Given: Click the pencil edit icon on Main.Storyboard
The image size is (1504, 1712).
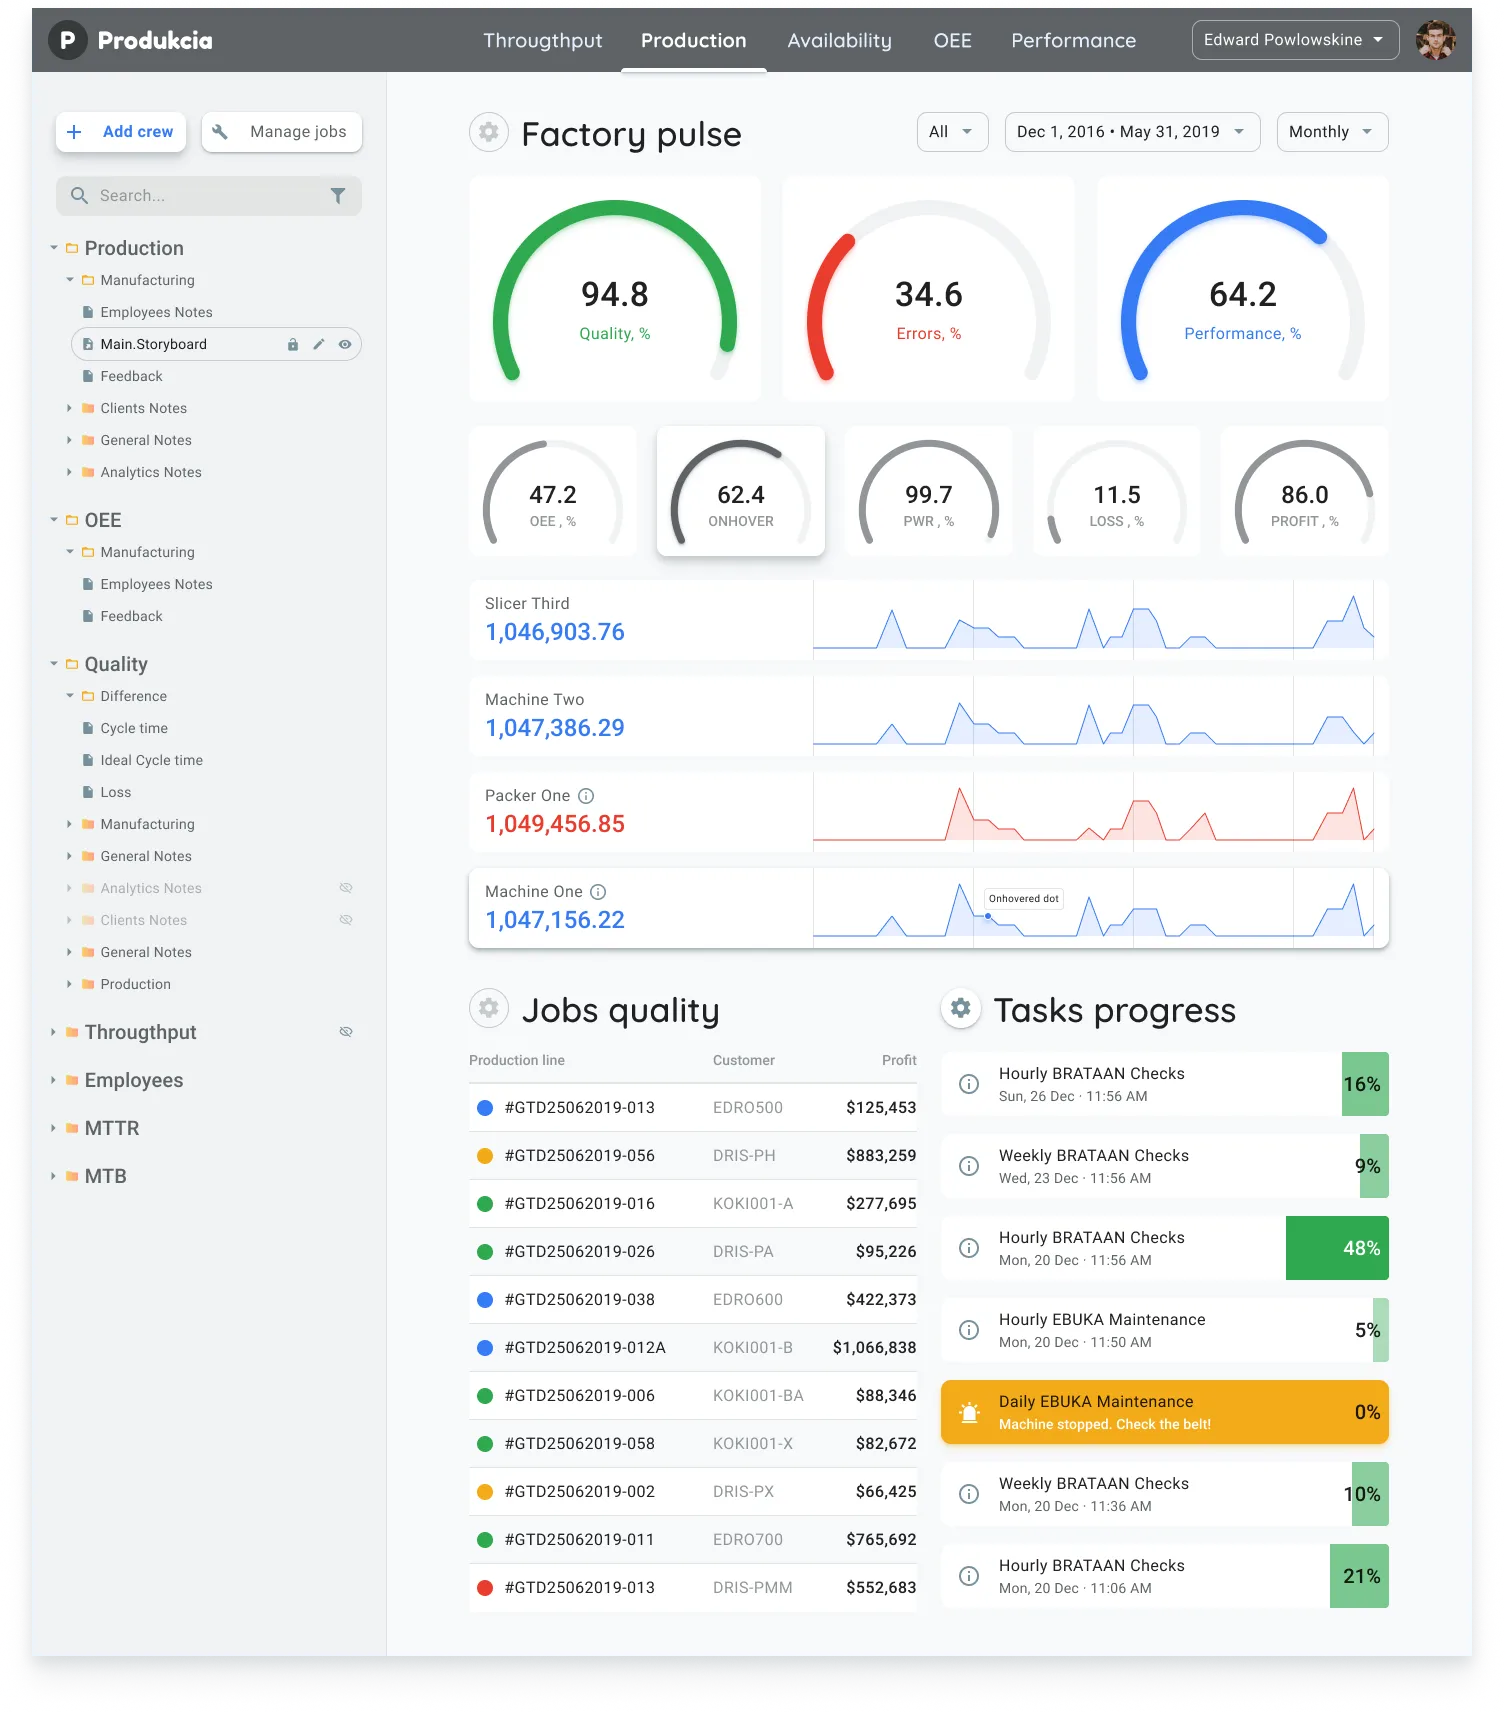Looking at the screenshot, I should click(319, 344).
